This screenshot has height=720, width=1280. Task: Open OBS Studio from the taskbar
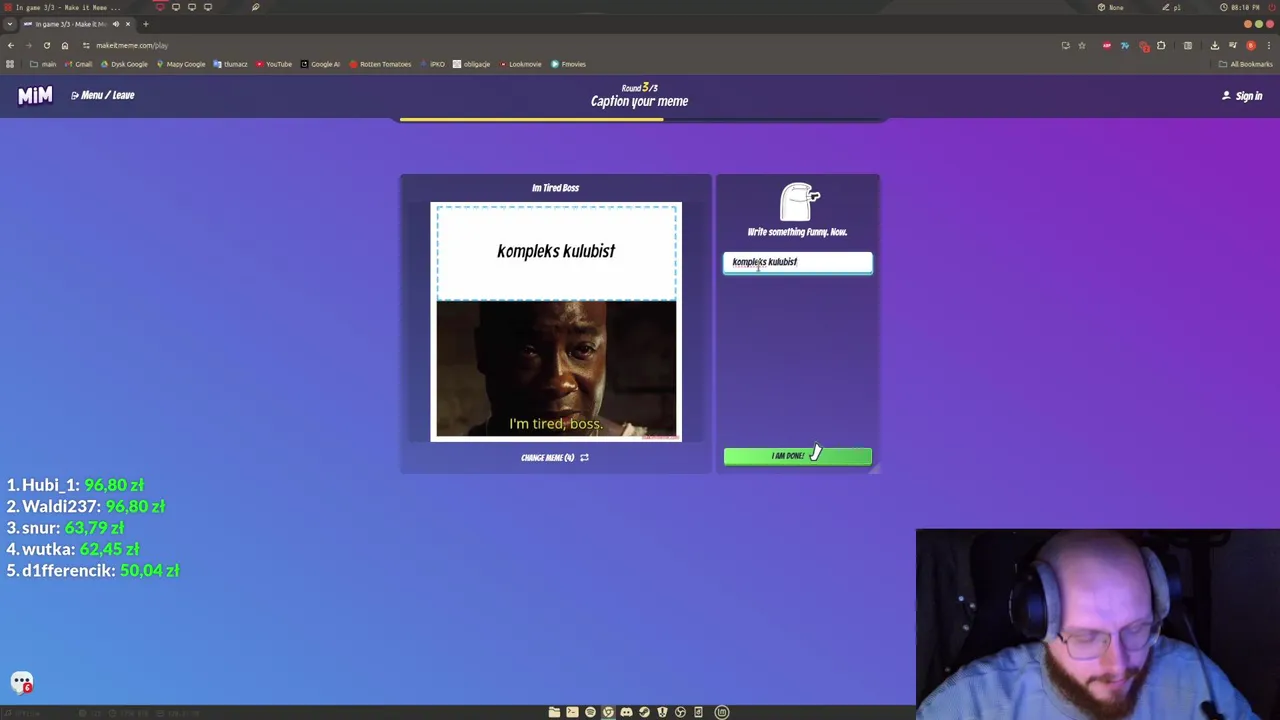click(x=680, y=712)
